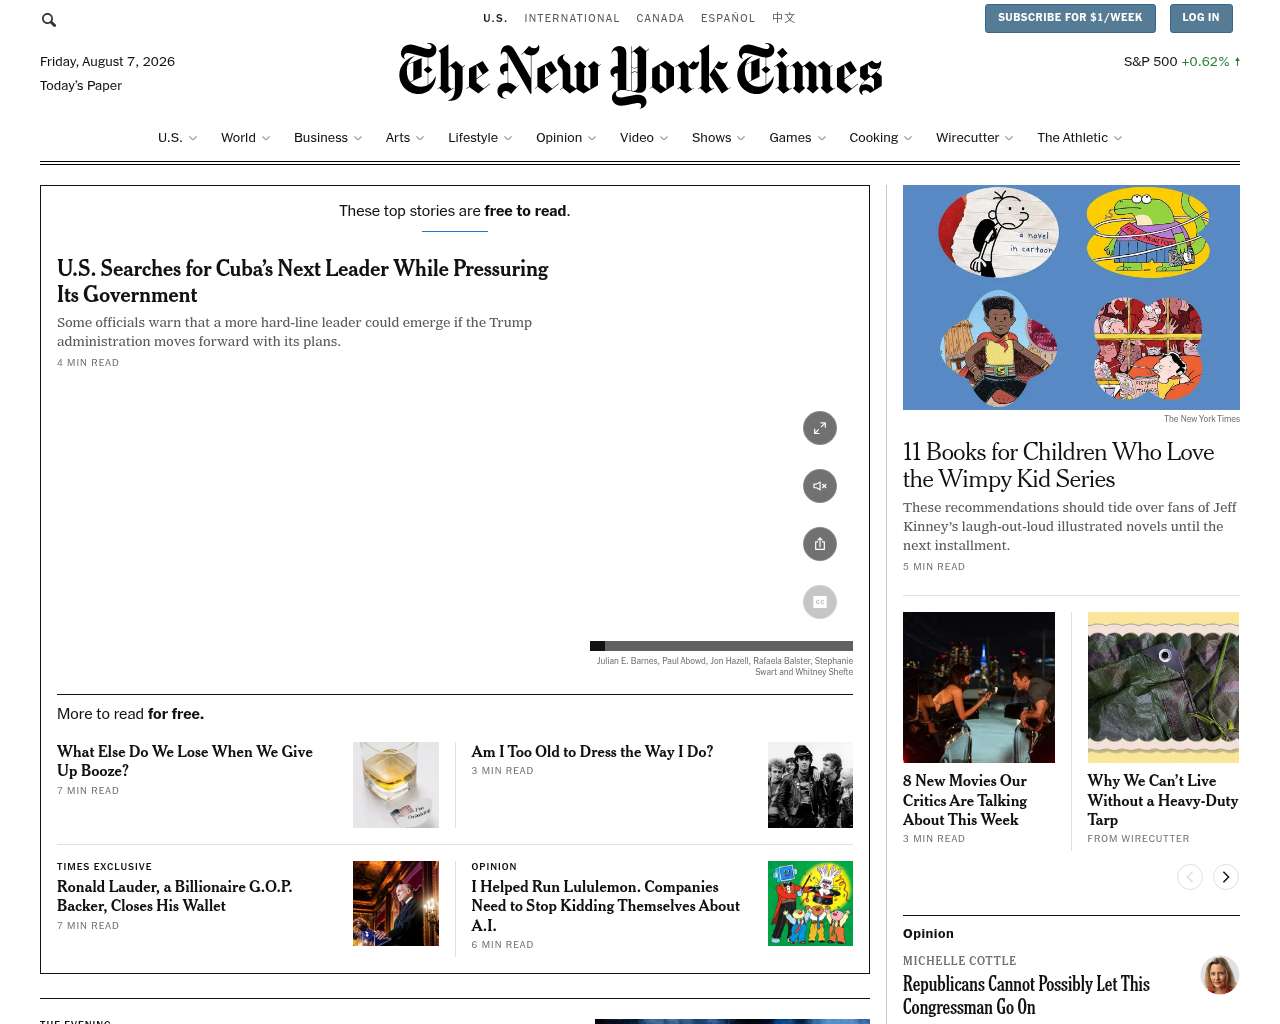Read Ronald Lauder G.O.P. Backer story
1280x1024 pixels.
coord(175,896)
